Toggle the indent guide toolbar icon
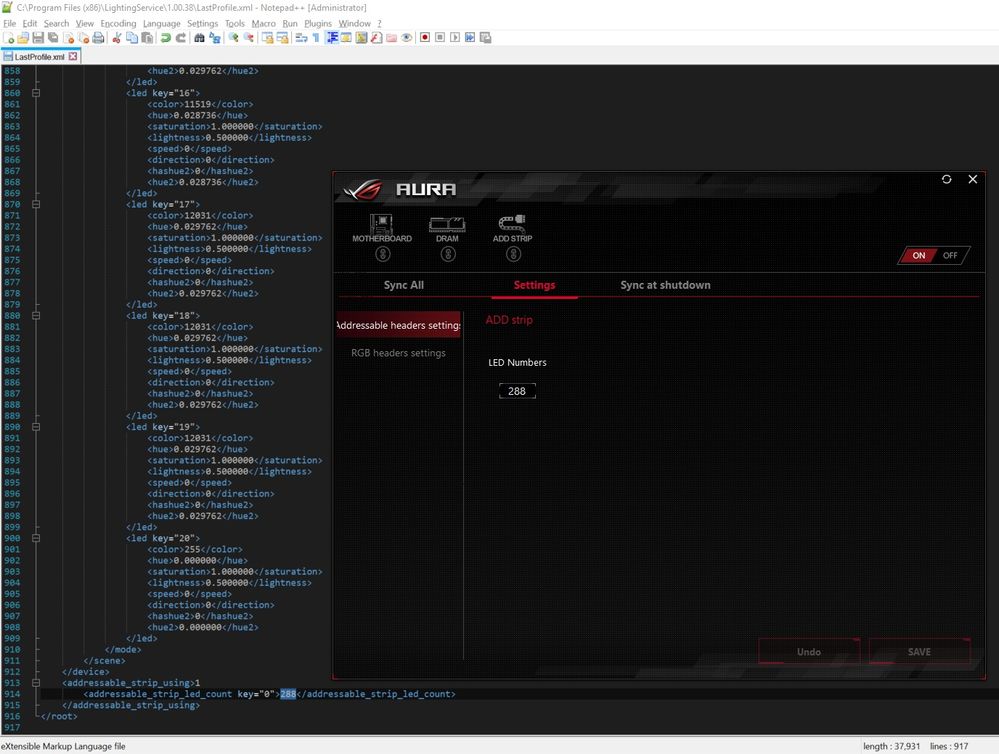 pyautogui.click(x=332, y=38)
